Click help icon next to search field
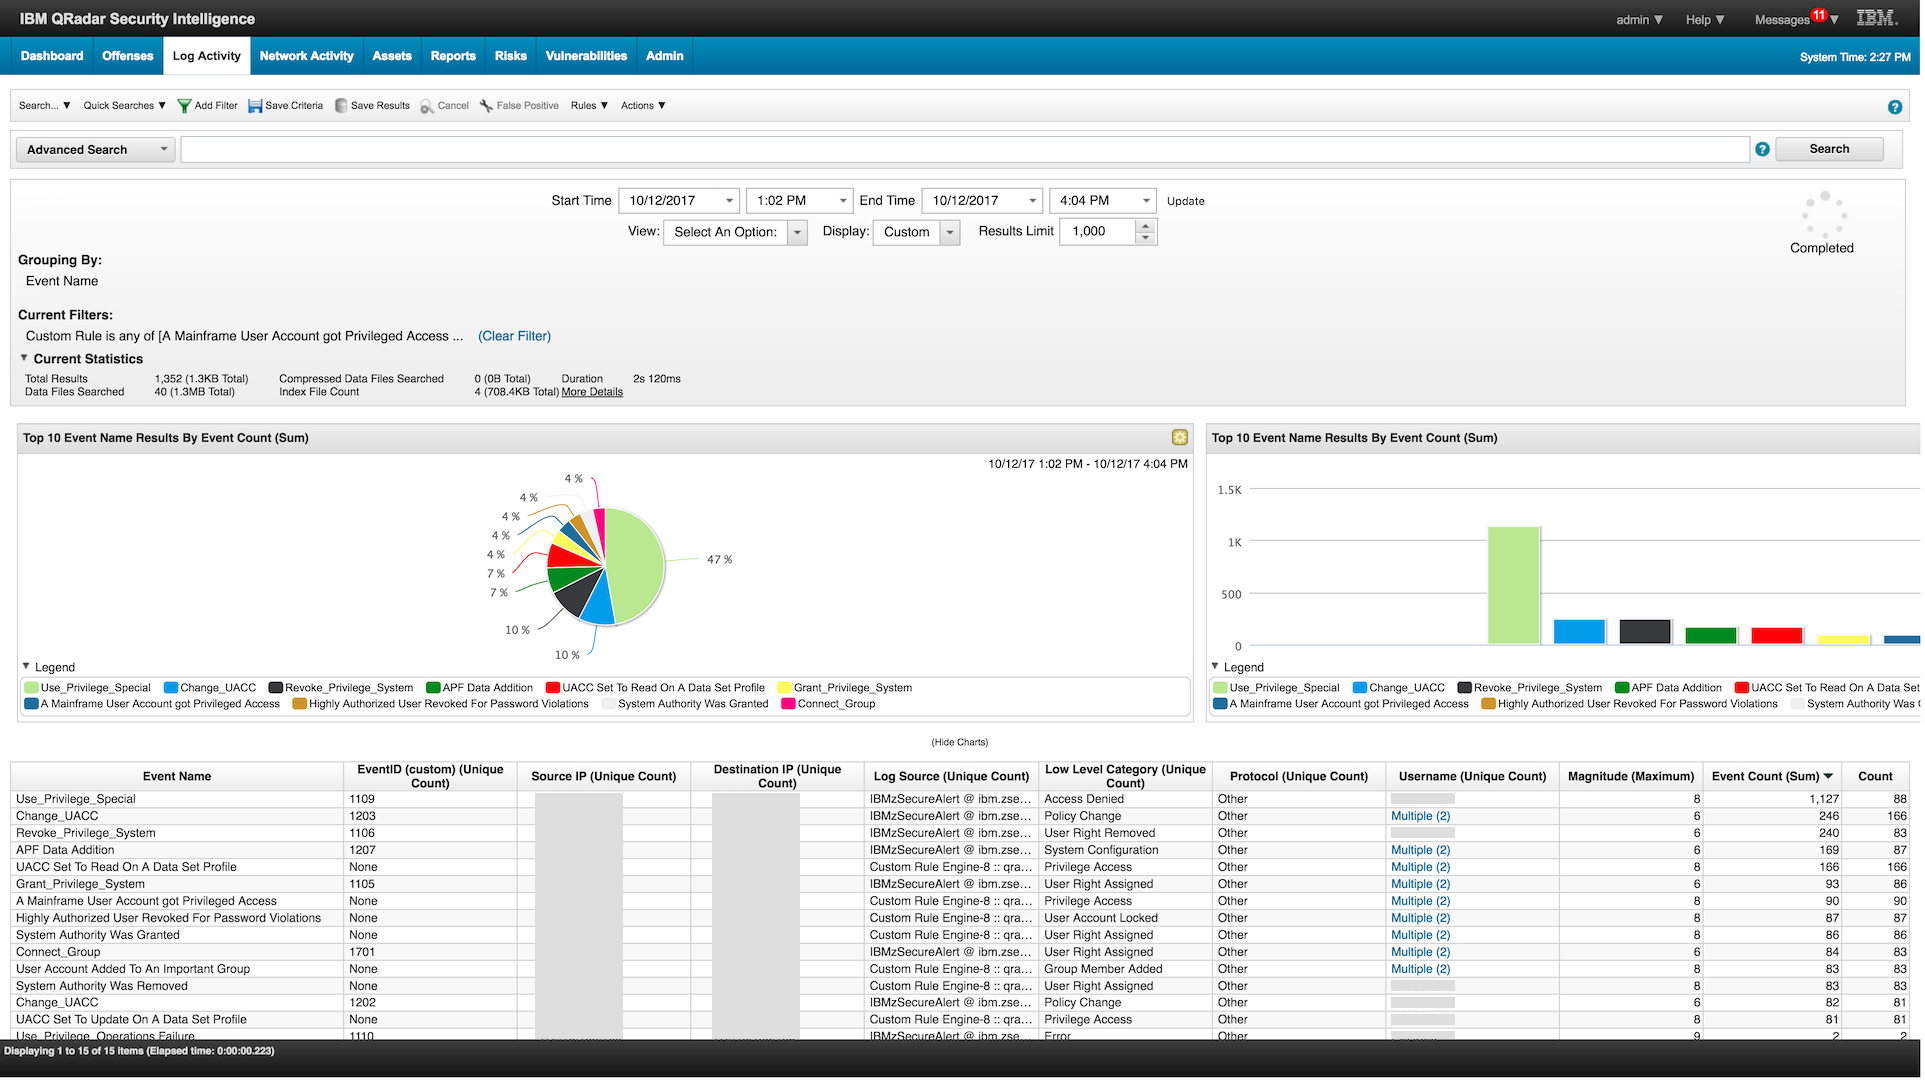 point(1762,149)
